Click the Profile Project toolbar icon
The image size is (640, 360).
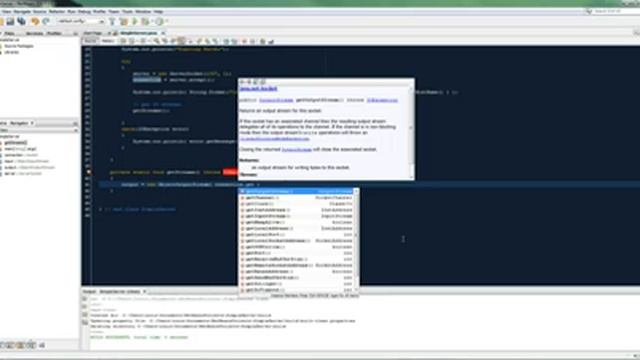coord(159,21)
